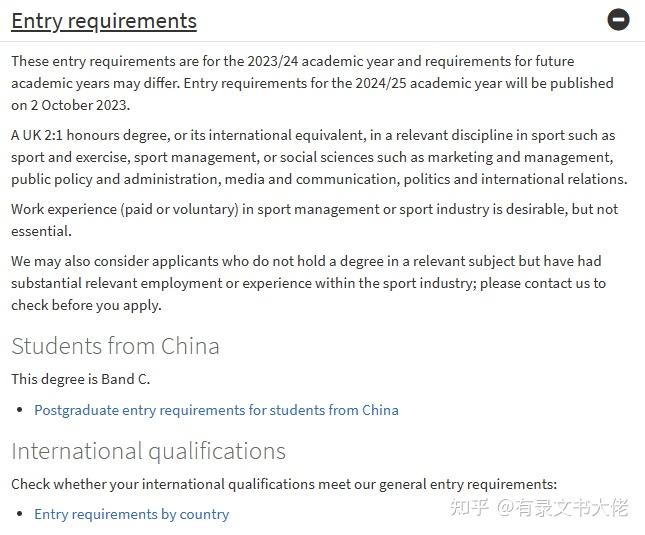Click the 知乎 watermark logo
This screenshot has width=645, height=535.
pos(469,507)
